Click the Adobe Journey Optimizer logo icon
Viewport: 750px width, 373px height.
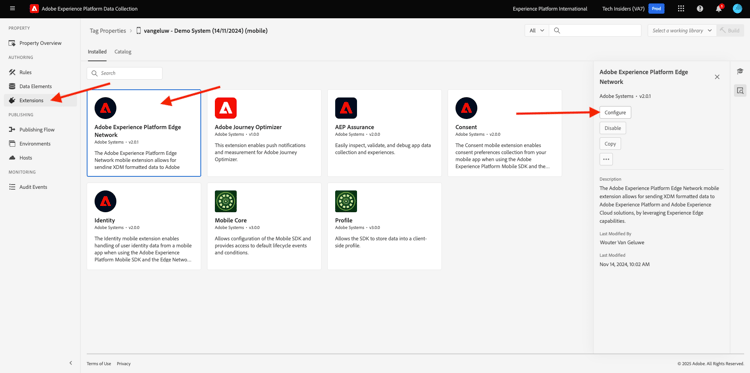pyautogui.click(x=226, y=108)
